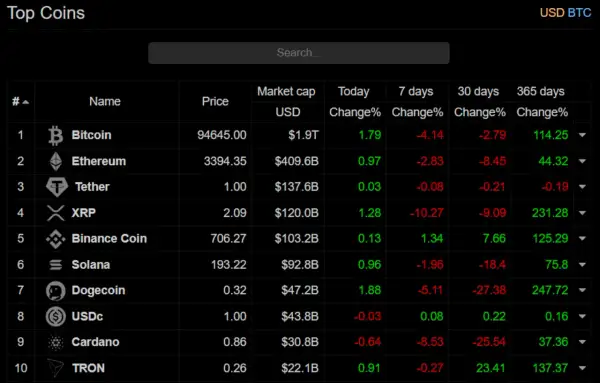Click TRON 30 days change 23.41

pyautogui.click(x=491, y=368)
